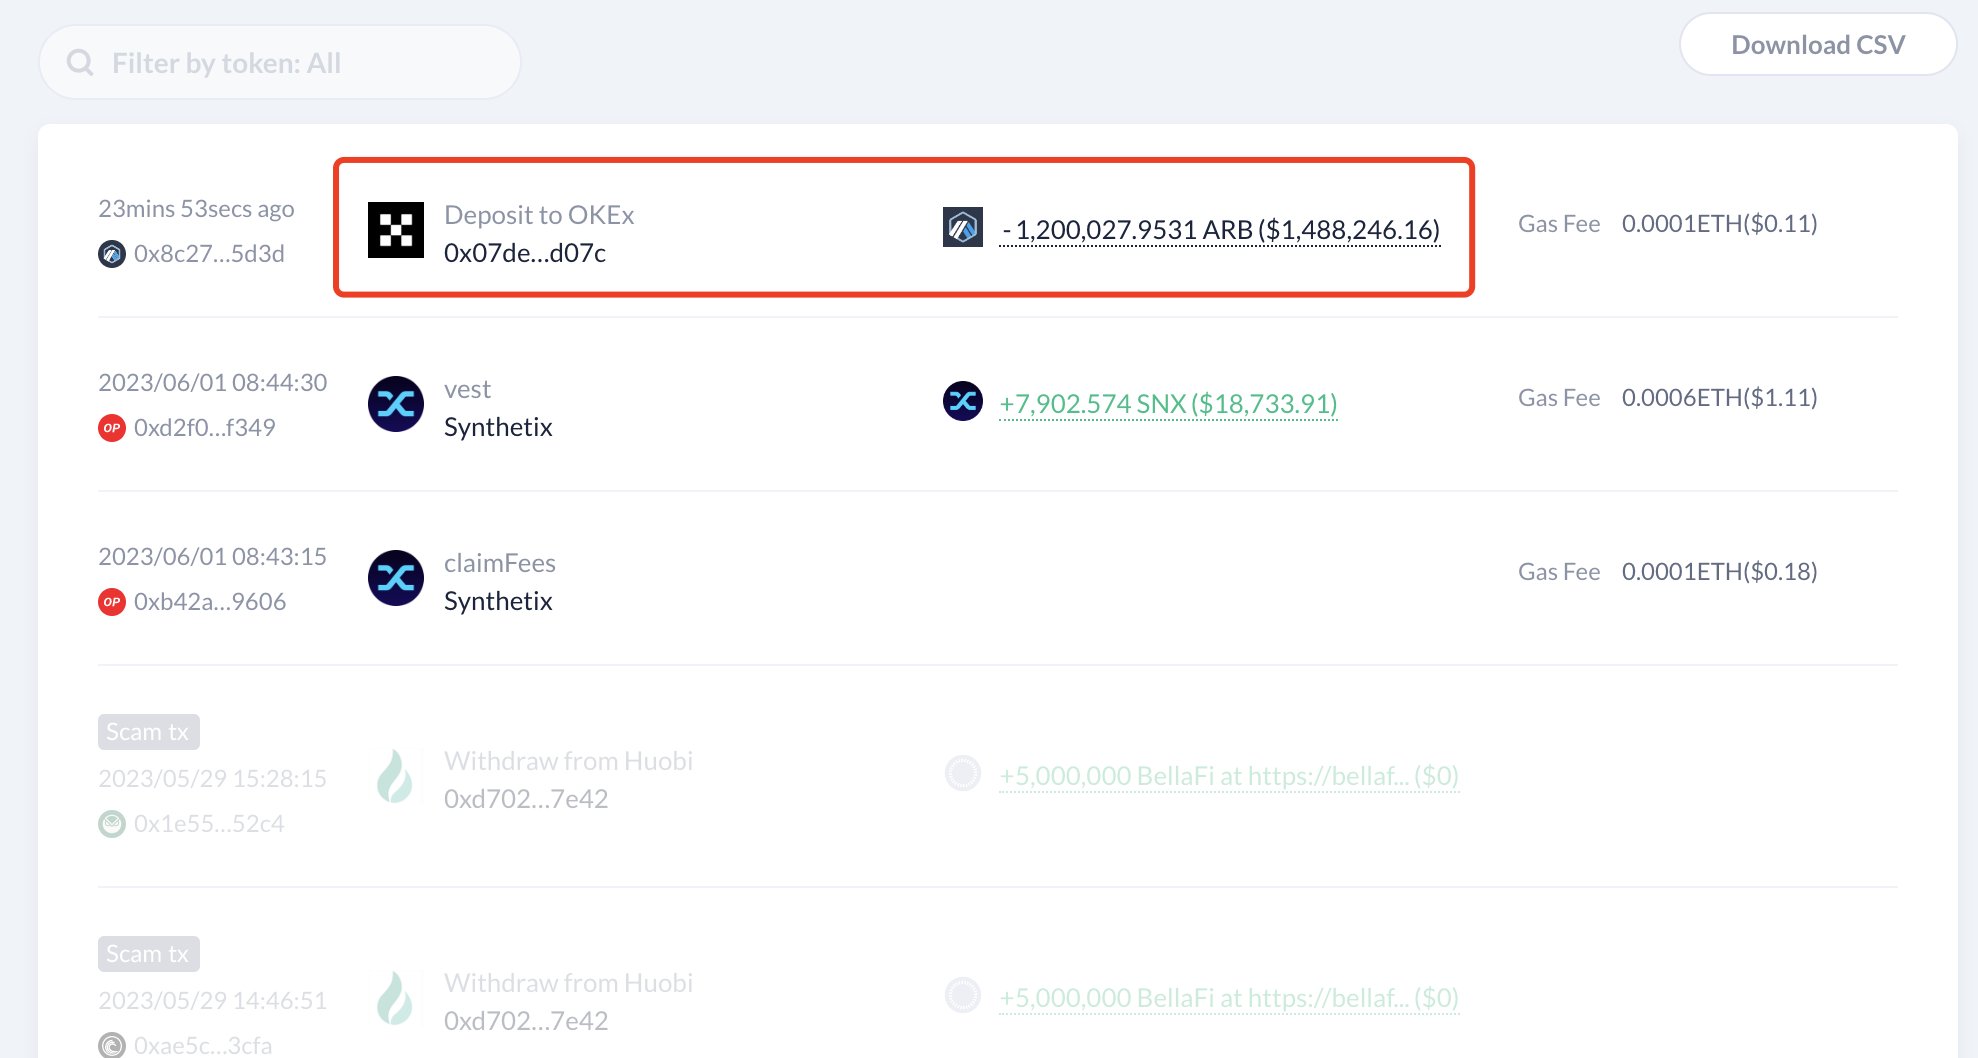
Task: Click Huobi flame icon in 15:28:15 row
Action: (x=395, y=777)
